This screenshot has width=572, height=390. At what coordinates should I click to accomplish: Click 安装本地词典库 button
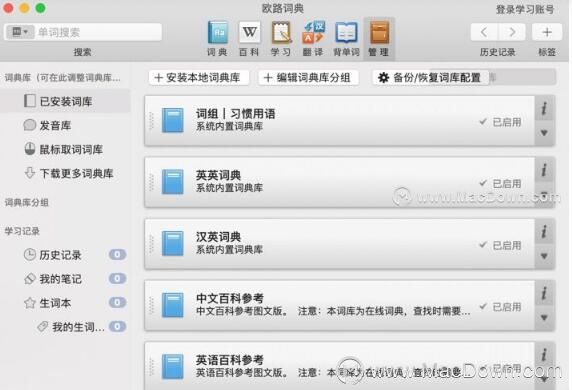(x=199, y=77)
